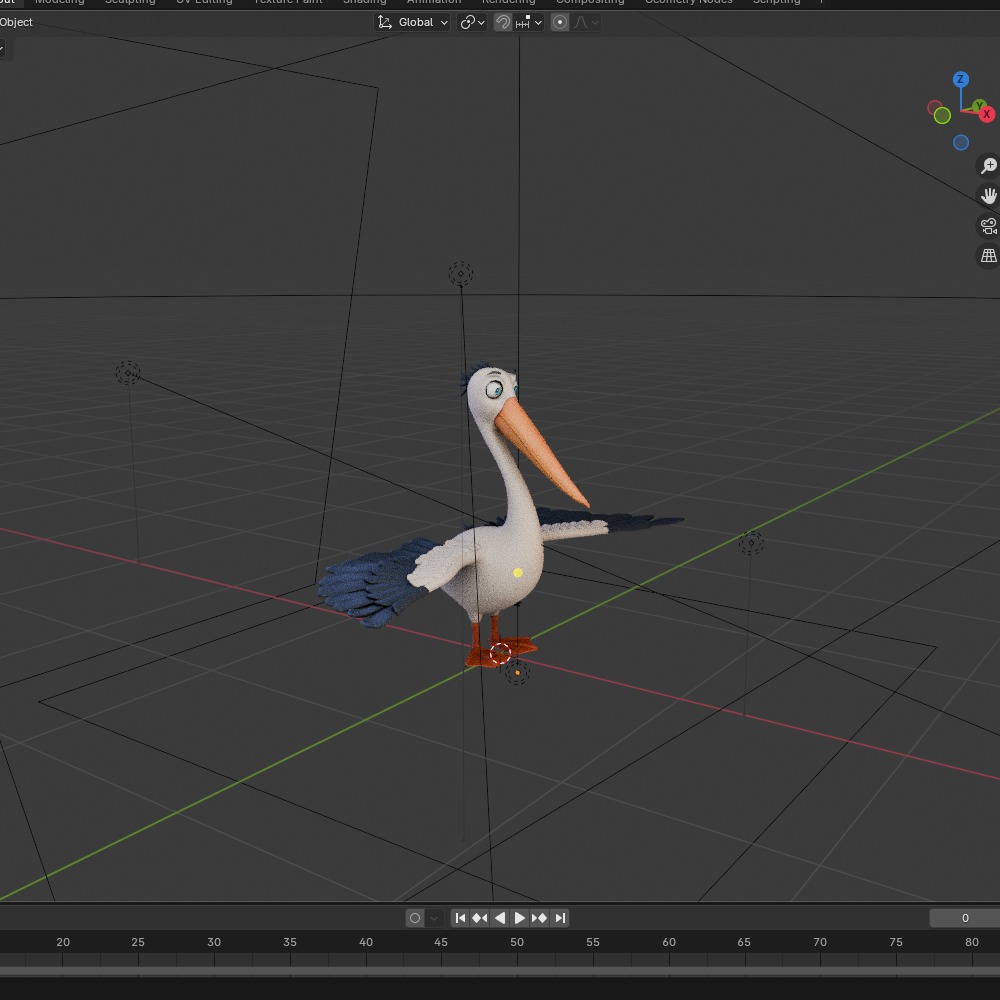Select the light object at the far left of the viewport

point(128,373)
